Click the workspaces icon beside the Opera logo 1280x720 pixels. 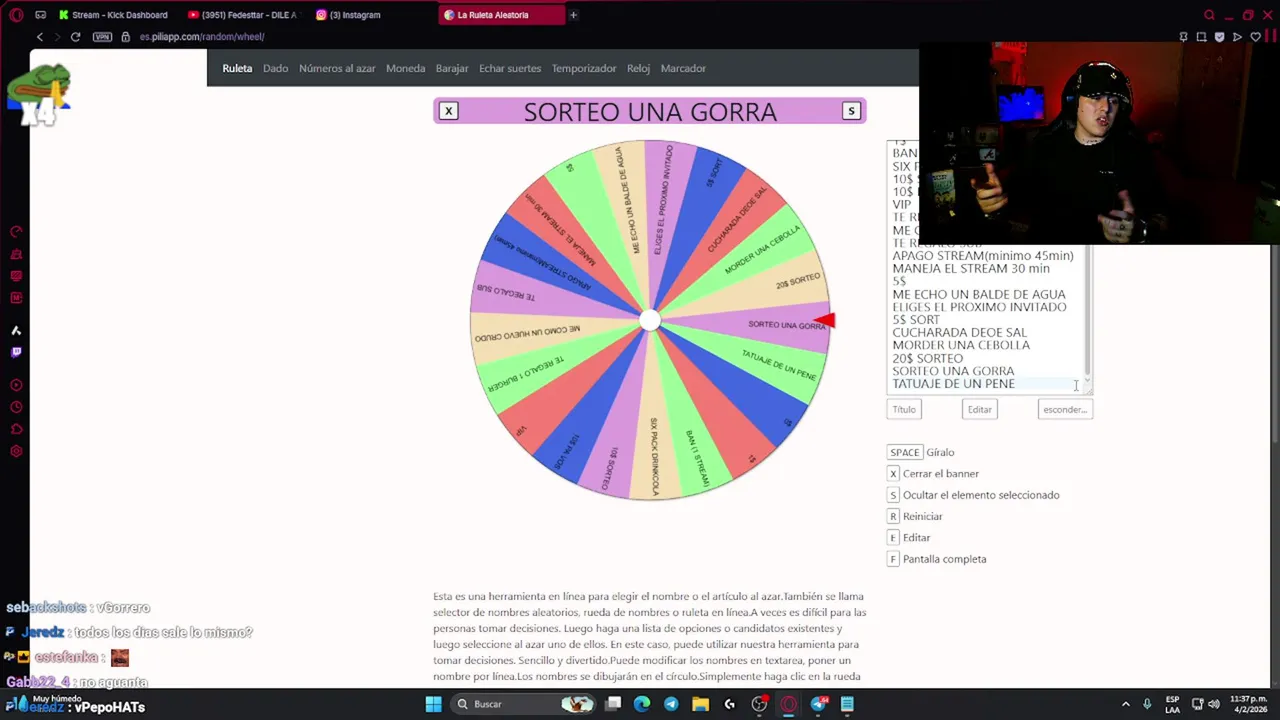click(x=40, y=15)
